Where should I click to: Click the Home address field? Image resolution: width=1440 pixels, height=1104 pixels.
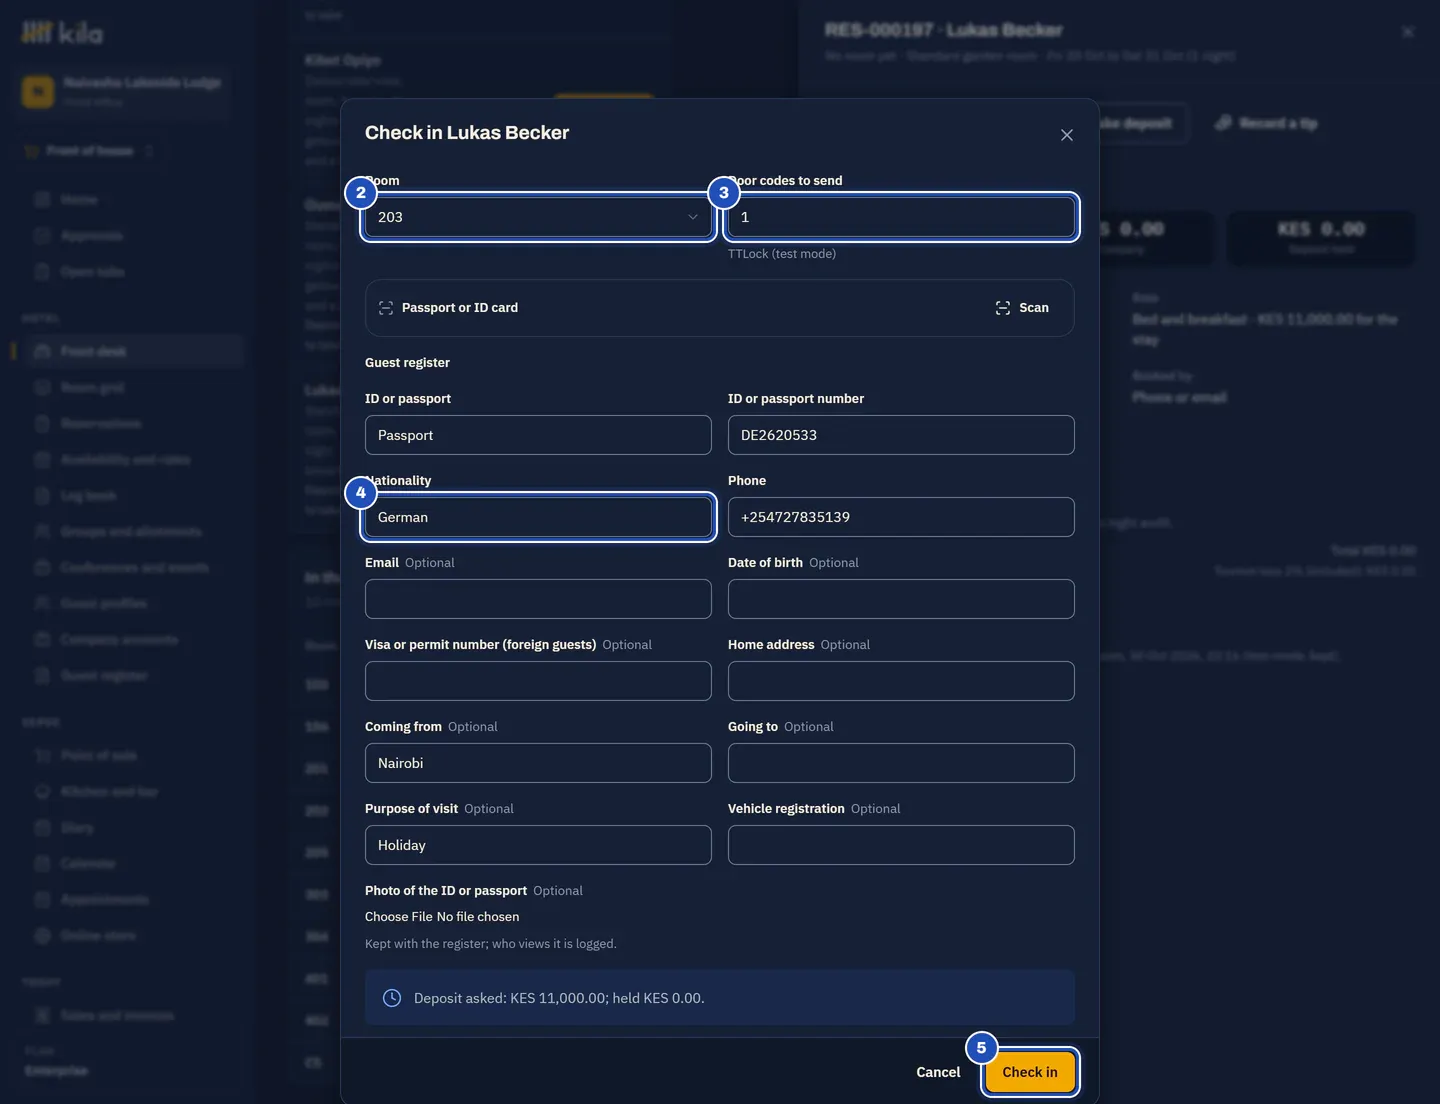pyautogui.click(x=901, y=681)
